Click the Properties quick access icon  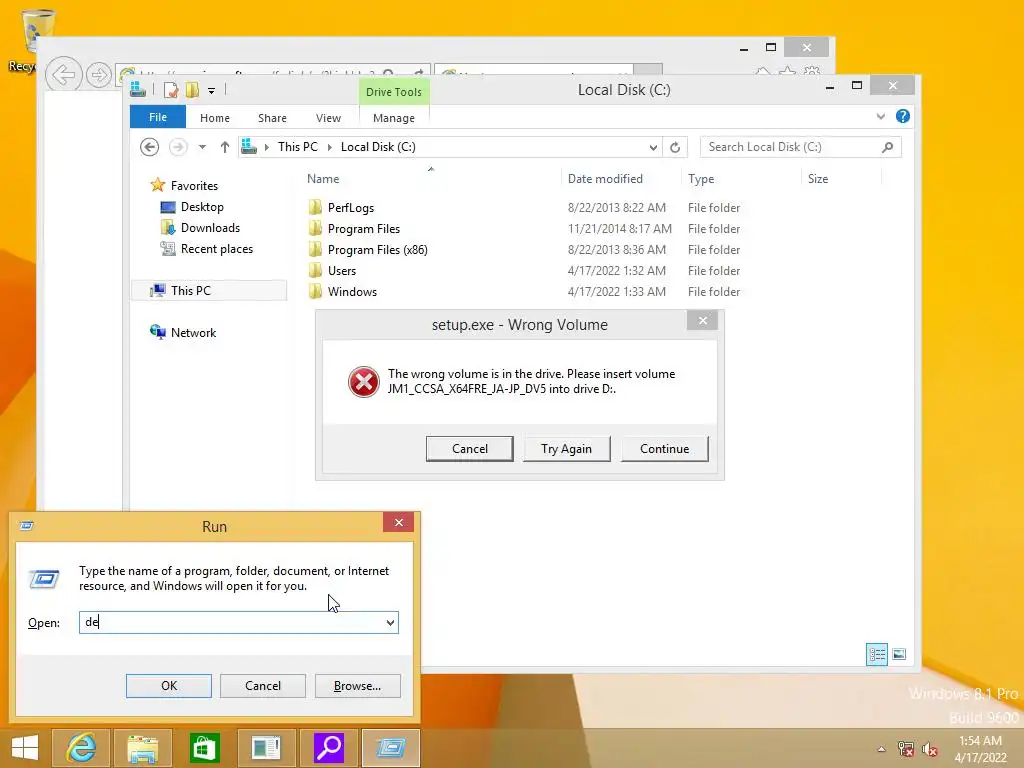pos(171,90)
